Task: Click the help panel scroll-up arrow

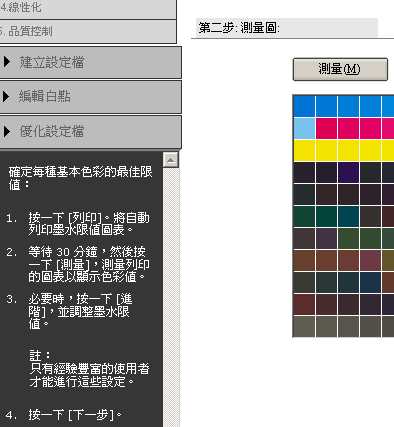Action: (171, 160)
